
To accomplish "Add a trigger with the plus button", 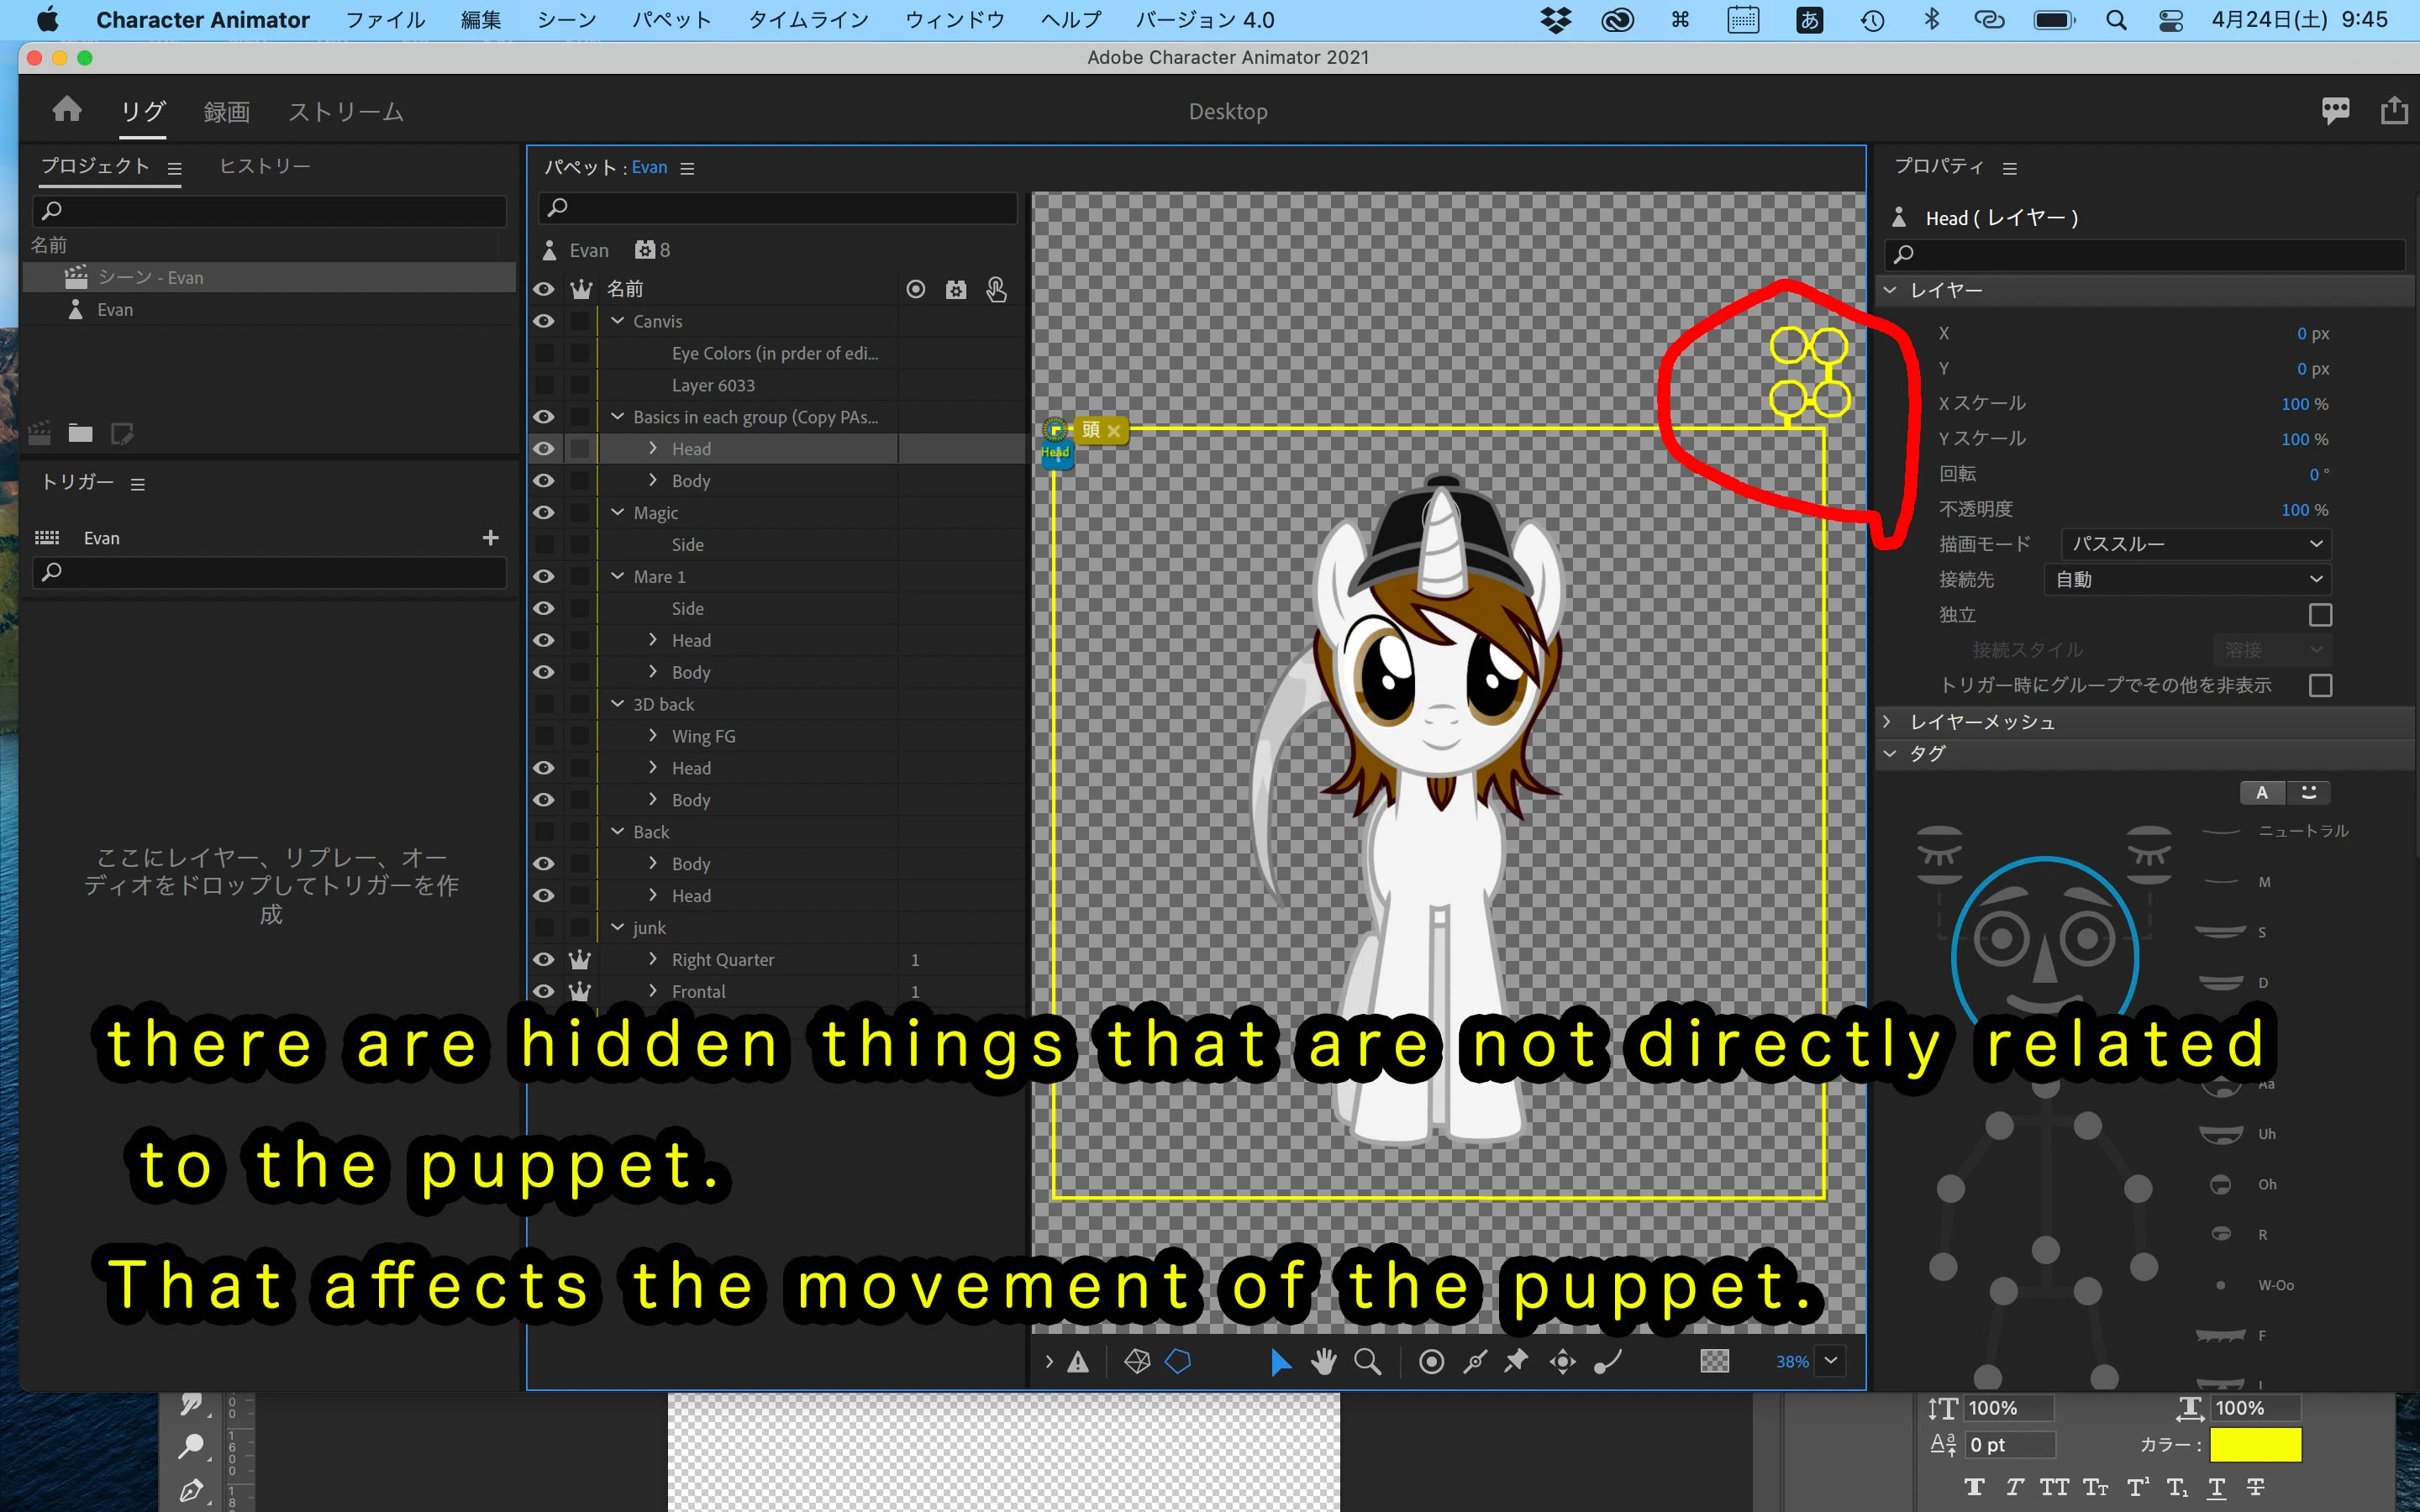I will pyautogui.click(x=490, y=538).
